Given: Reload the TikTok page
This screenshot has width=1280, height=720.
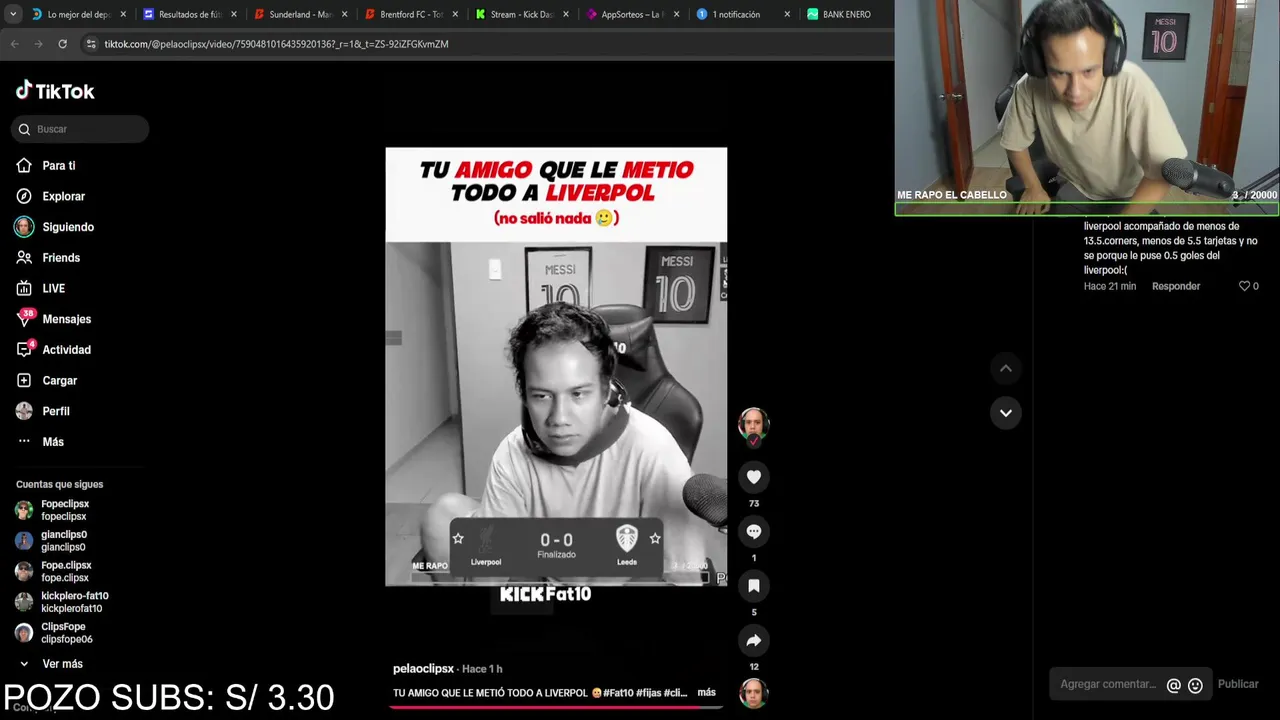Looking at the screenshot, I should pyautogui.click(x=62, y=44).
